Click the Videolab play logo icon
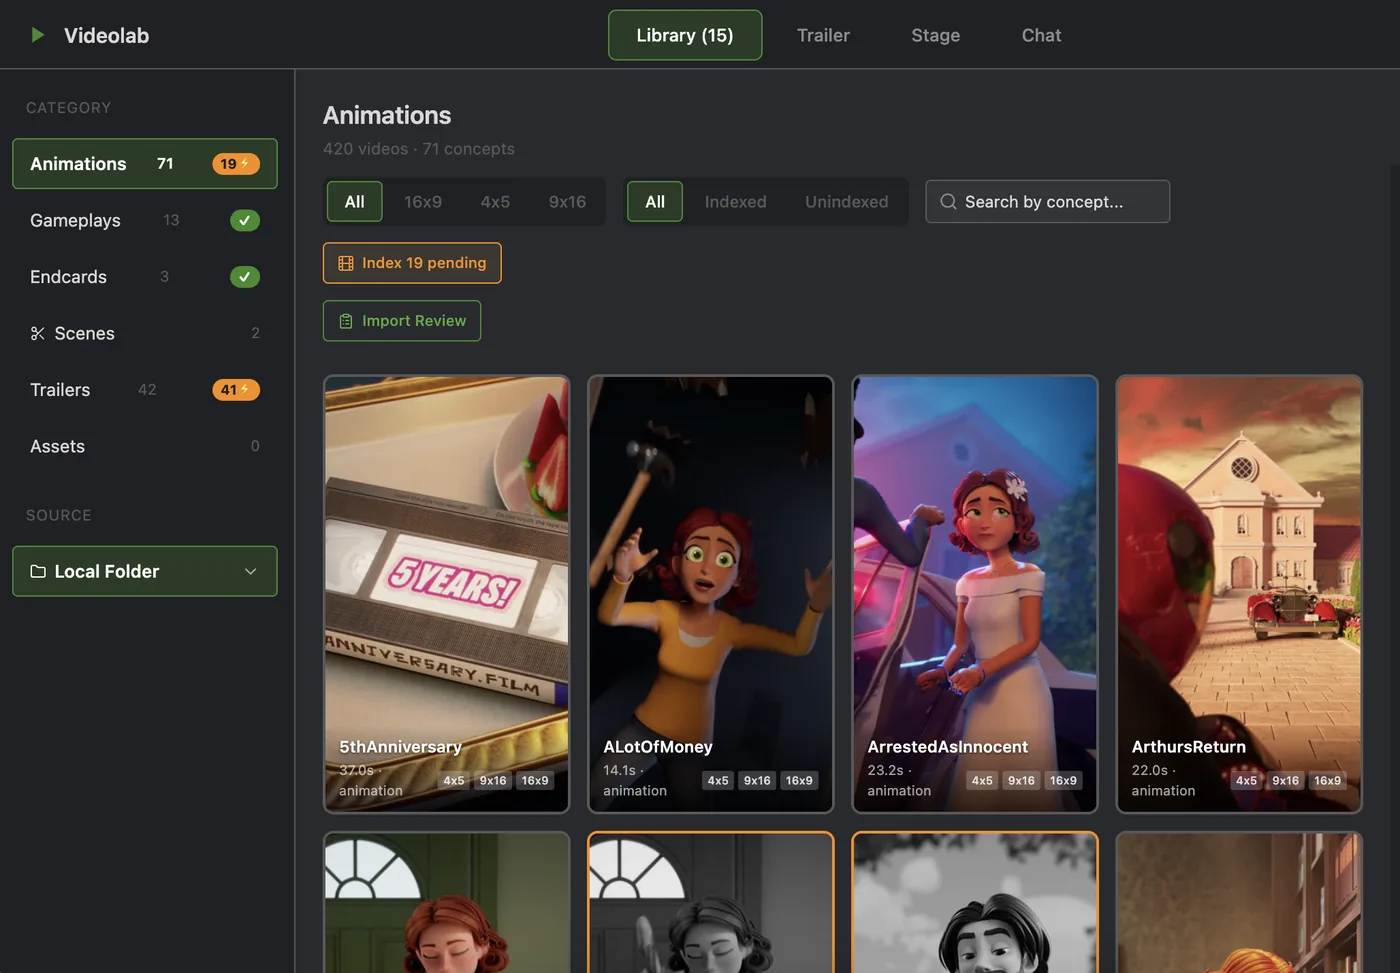This screenshot has width=1400, height=973. click(x=38, y=35)
